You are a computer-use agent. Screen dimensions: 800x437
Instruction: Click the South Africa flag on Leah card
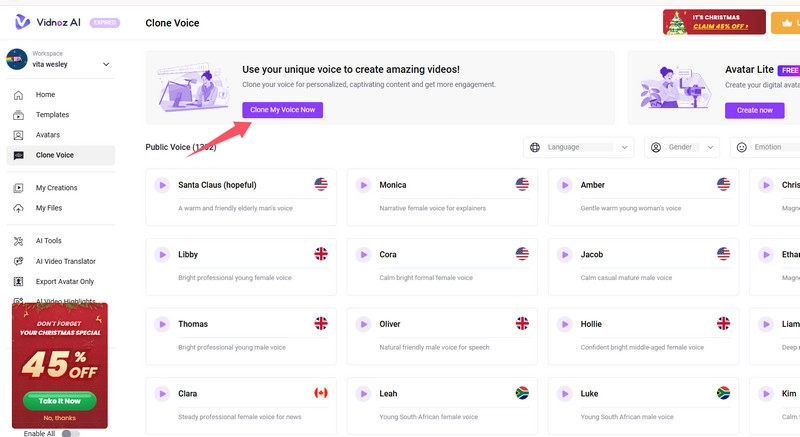[522, 393]
